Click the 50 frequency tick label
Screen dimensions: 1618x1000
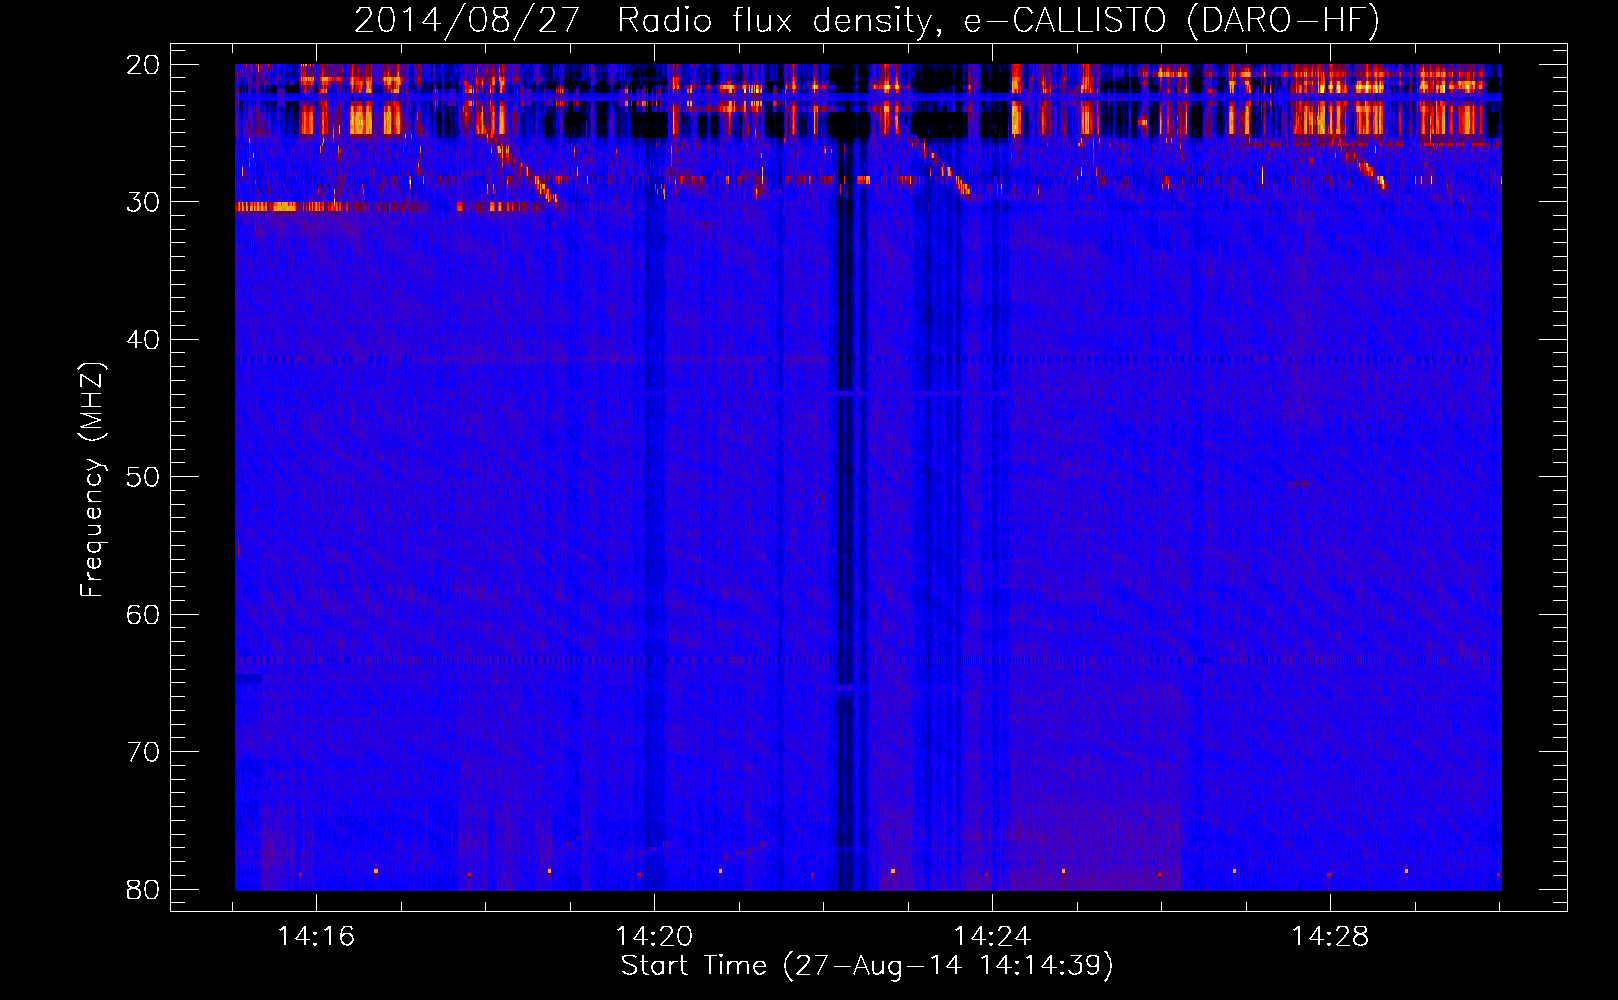point(143,477)
